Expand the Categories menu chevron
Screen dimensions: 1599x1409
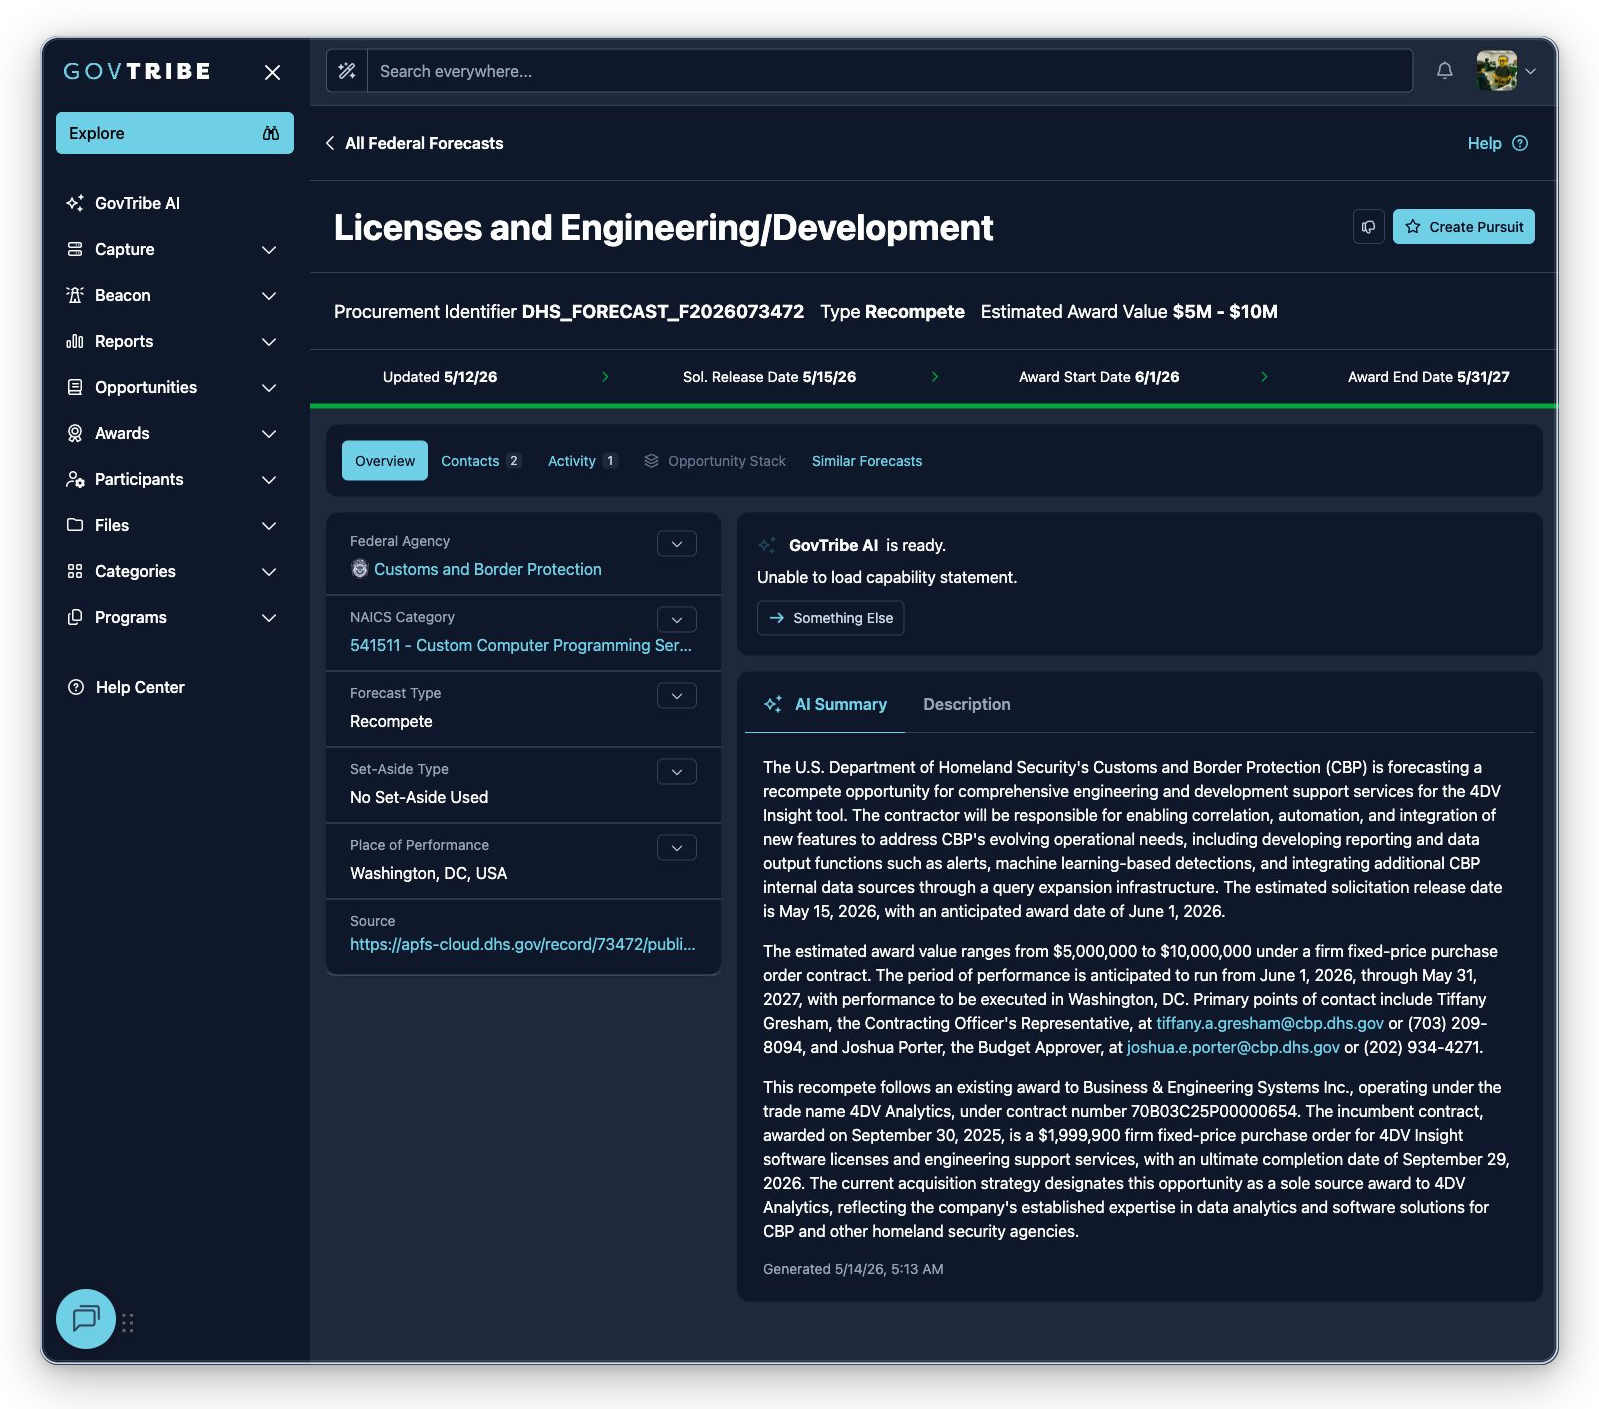(269, 571)
